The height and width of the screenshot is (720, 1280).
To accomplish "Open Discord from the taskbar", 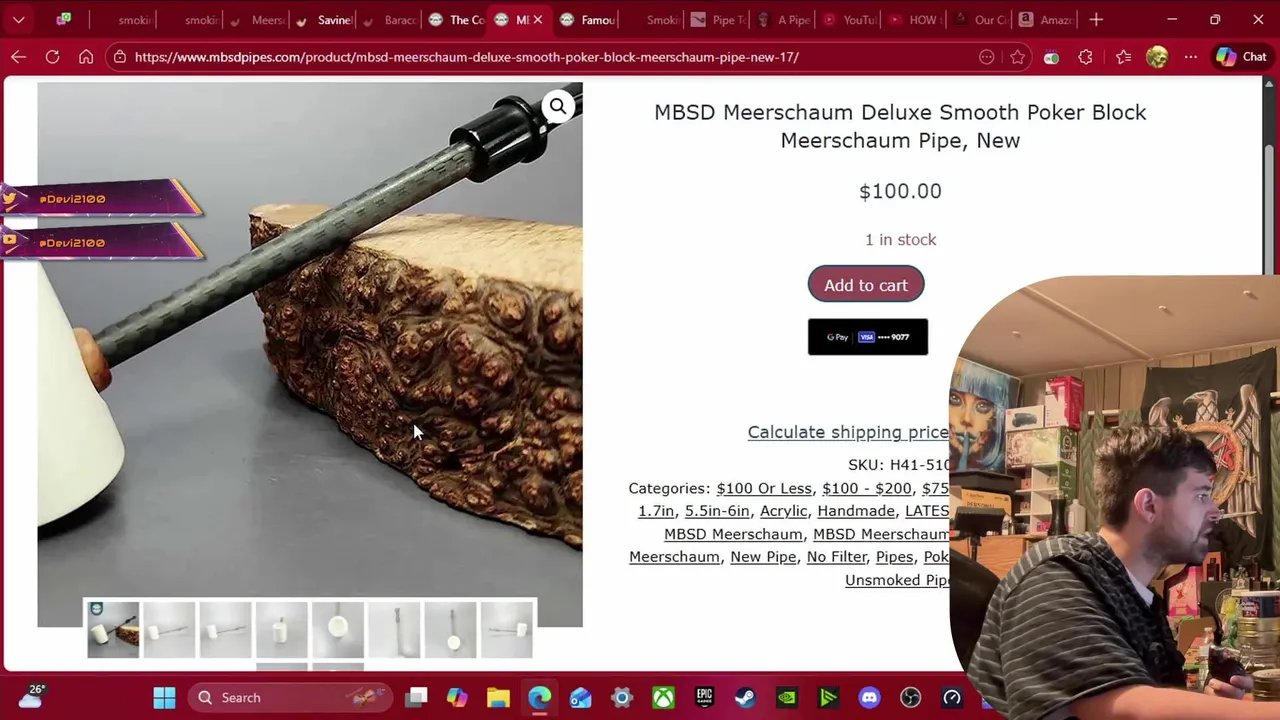I will (869, 697).
